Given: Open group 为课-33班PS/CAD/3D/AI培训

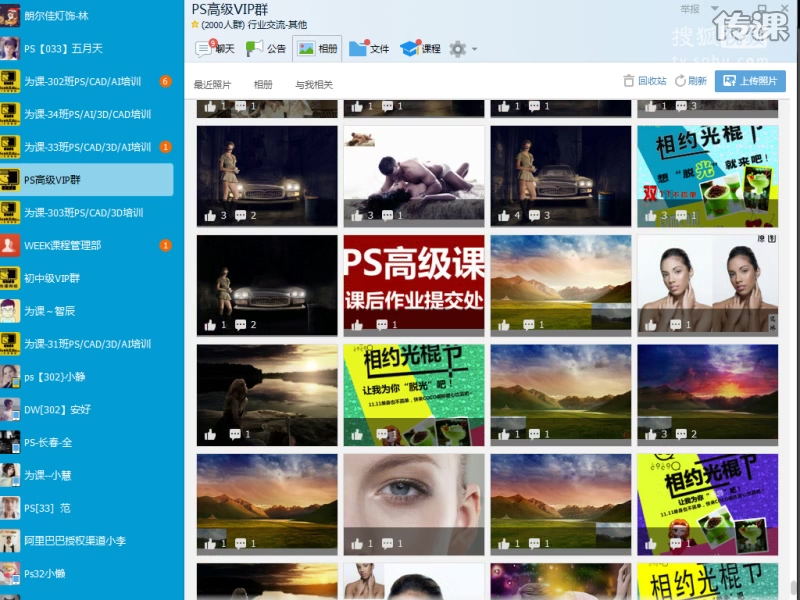Looking at the screenshot, I should point(87,147).
